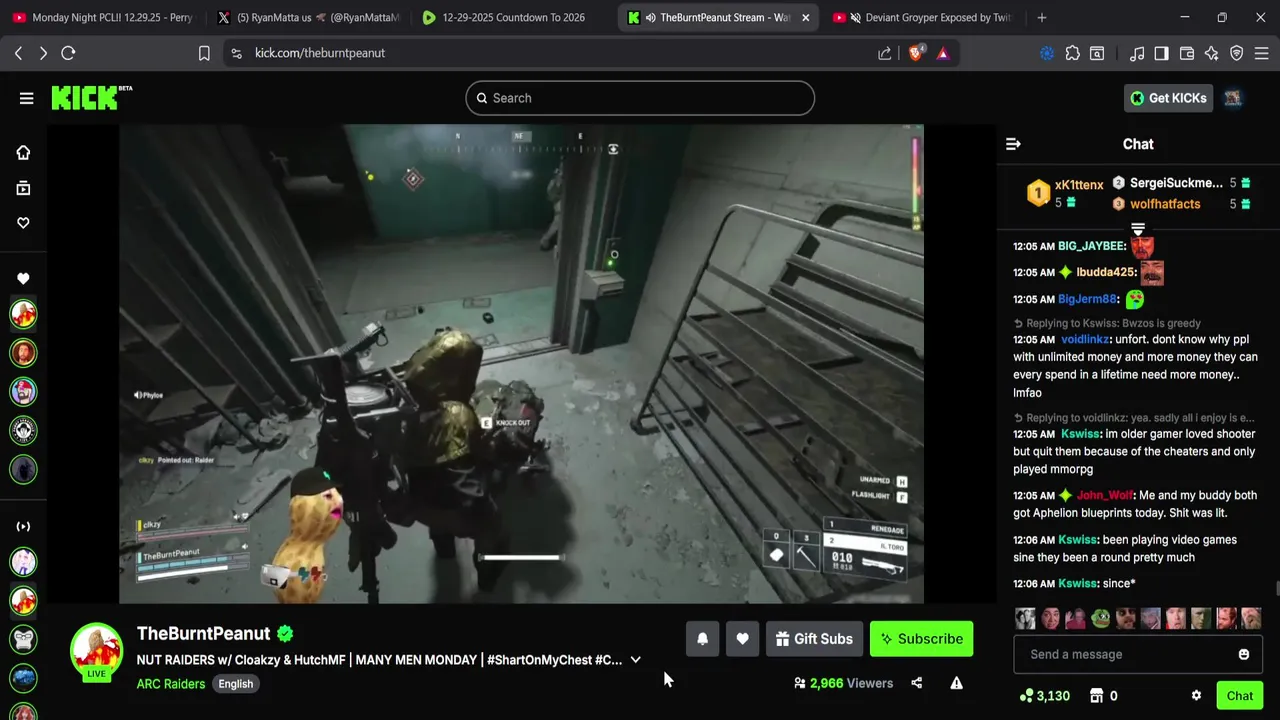Open voidlinkz's profile in chat
Screen dimensions: 1280x720
pos(1084,339)
